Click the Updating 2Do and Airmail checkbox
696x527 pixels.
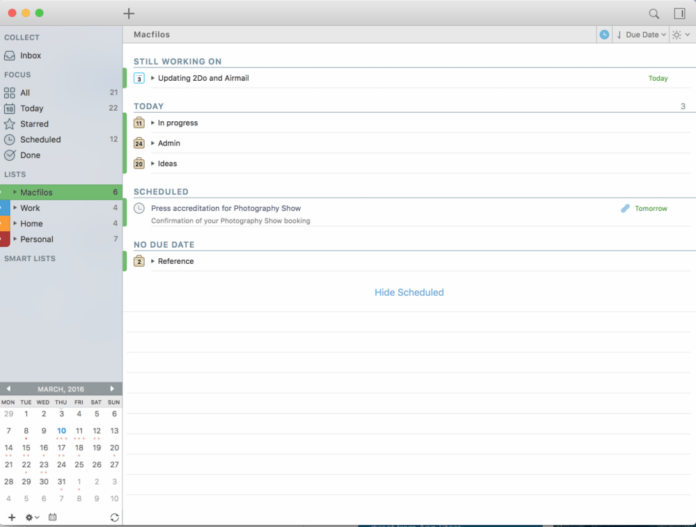coord(139,78)
